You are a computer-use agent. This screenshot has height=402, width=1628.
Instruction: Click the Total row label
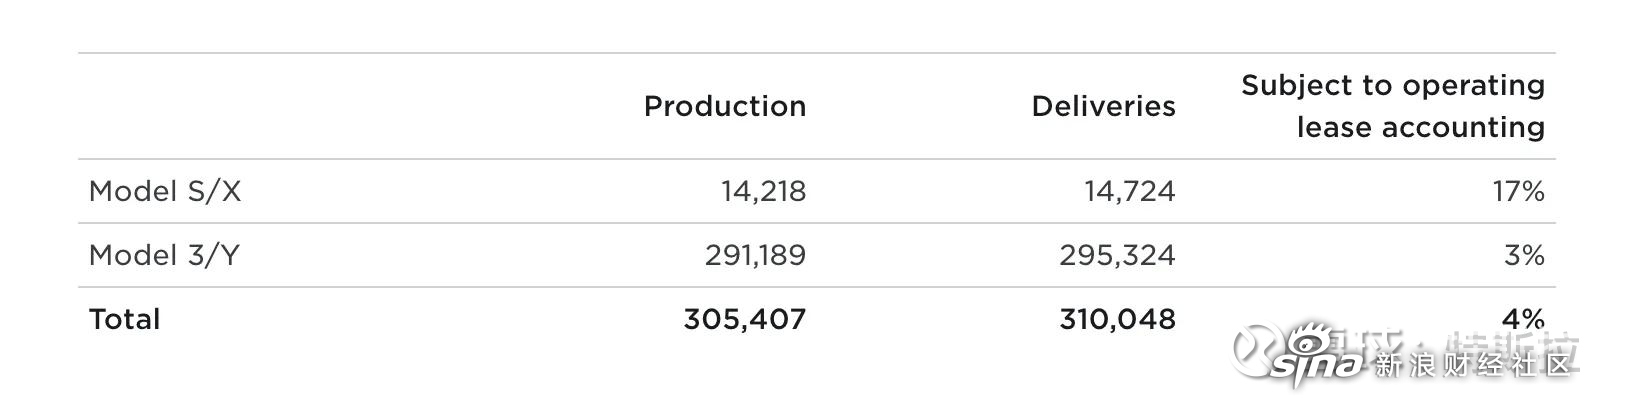(125, 319)
